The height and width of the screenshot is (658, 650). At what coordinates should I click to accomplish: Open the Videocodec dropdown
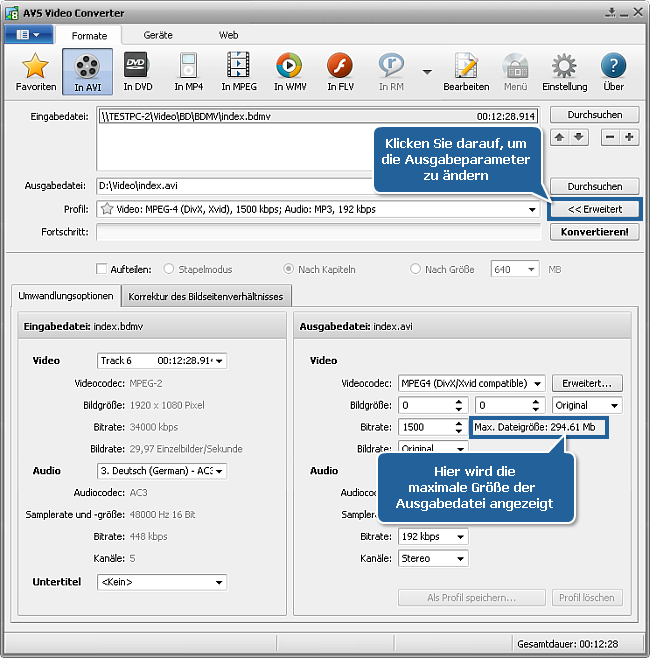tap(537, 383)
